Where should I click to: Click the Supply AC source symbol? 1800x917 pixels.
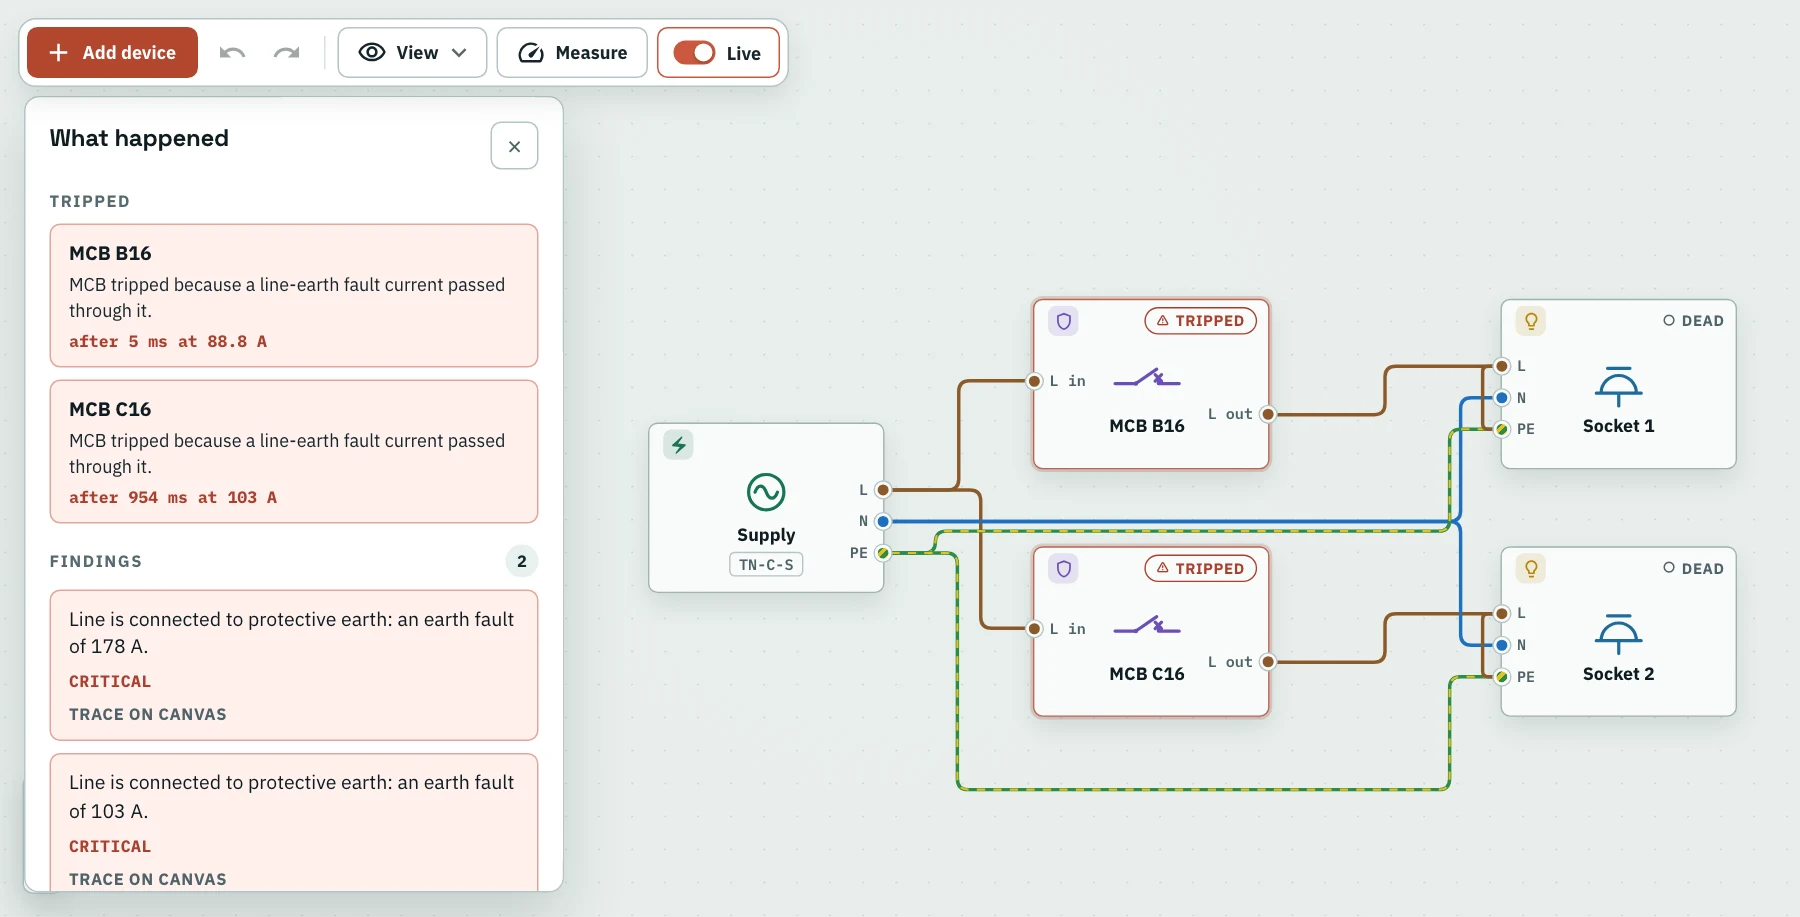tap(766, 492)
